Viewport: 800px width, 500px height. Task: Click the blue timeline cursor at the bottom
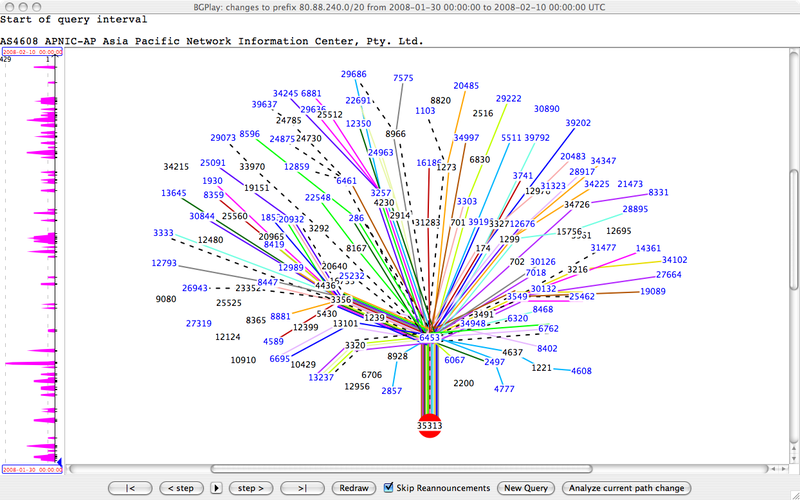pyautogui.click(x=58, y=461)
